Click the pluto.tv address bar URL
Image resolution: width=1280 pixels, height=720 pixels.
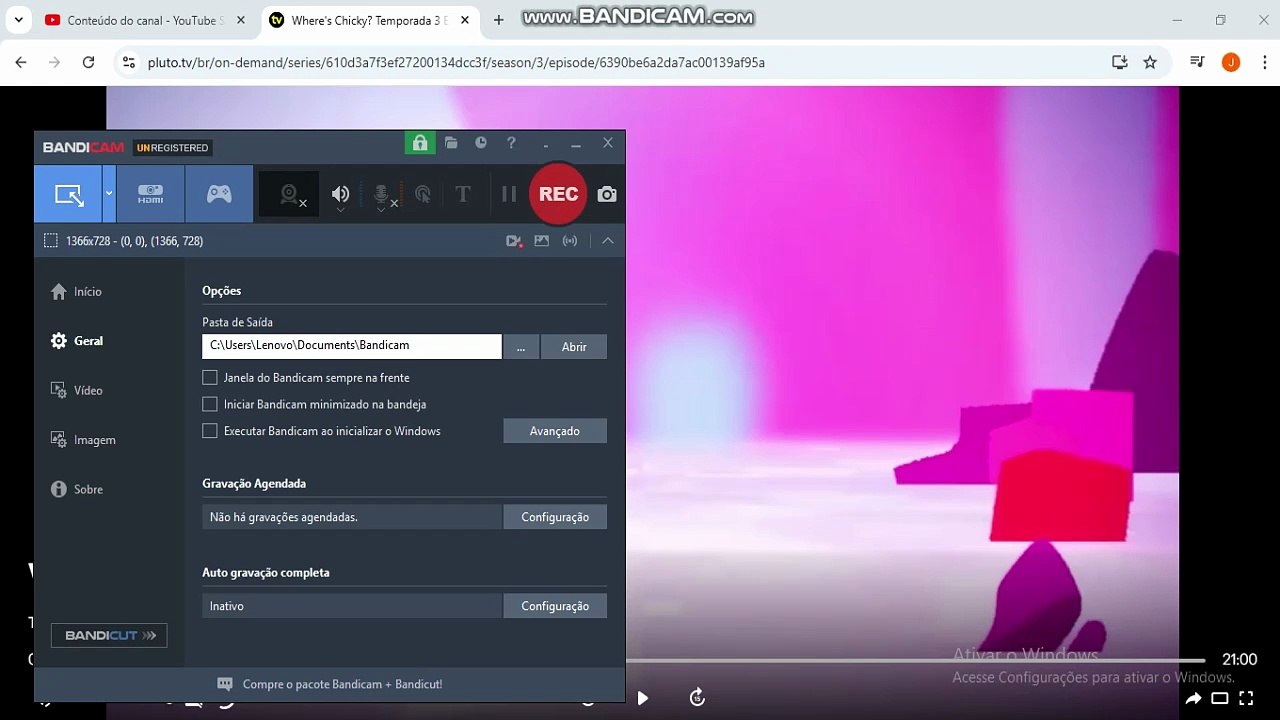[x=456, y=62]
